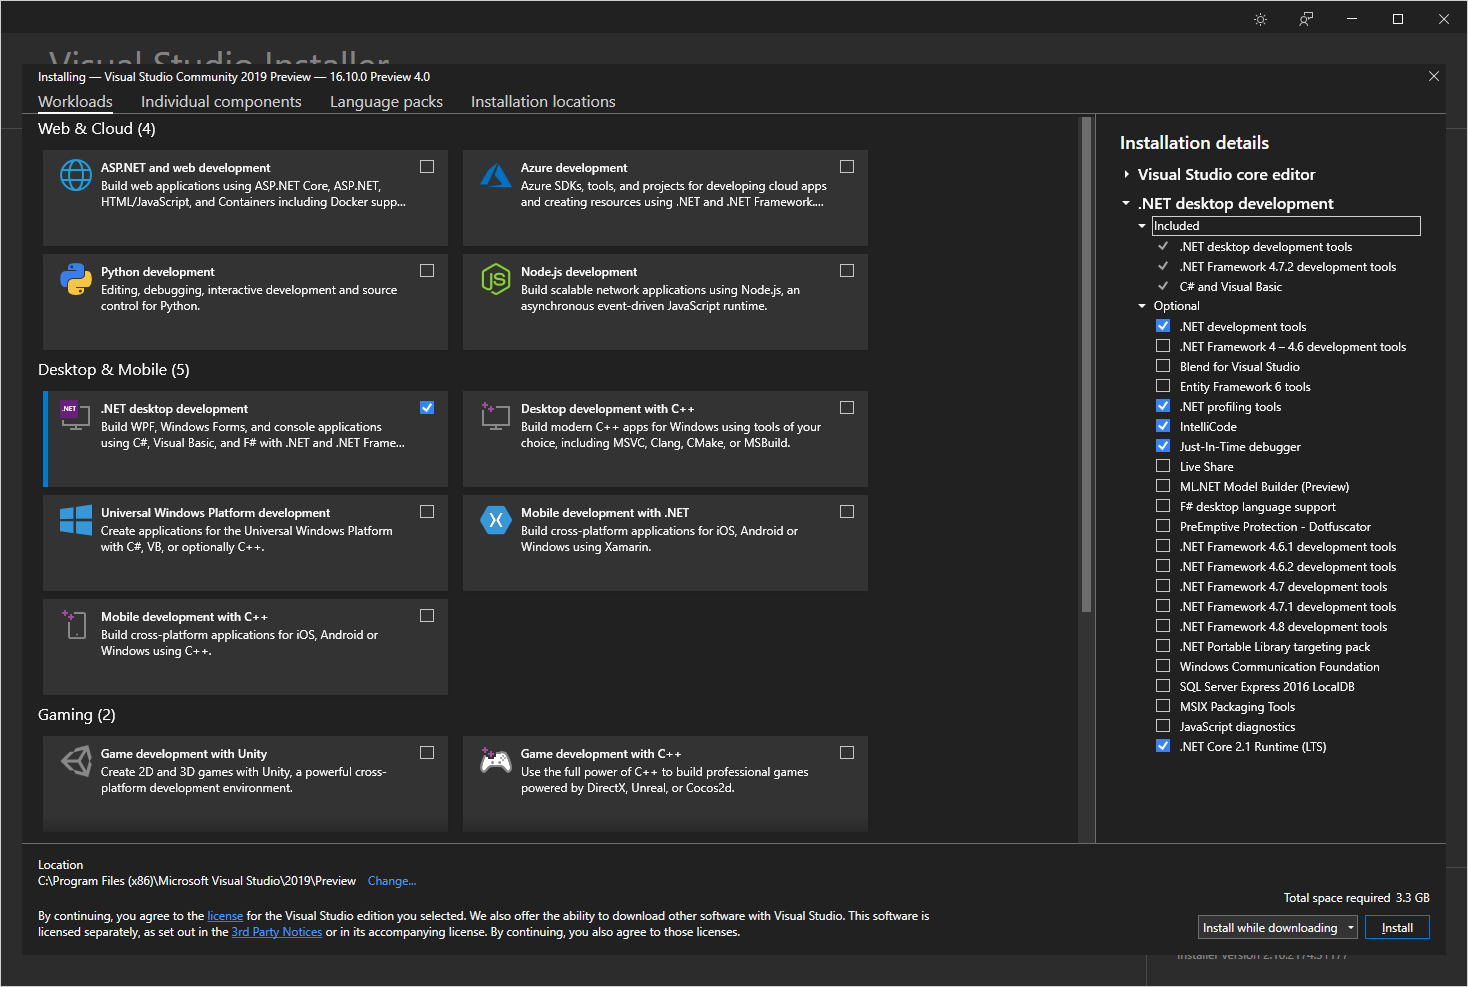Click the Install button
The width and height of the screenshot is (1468, 987).
pos(1397,928)
